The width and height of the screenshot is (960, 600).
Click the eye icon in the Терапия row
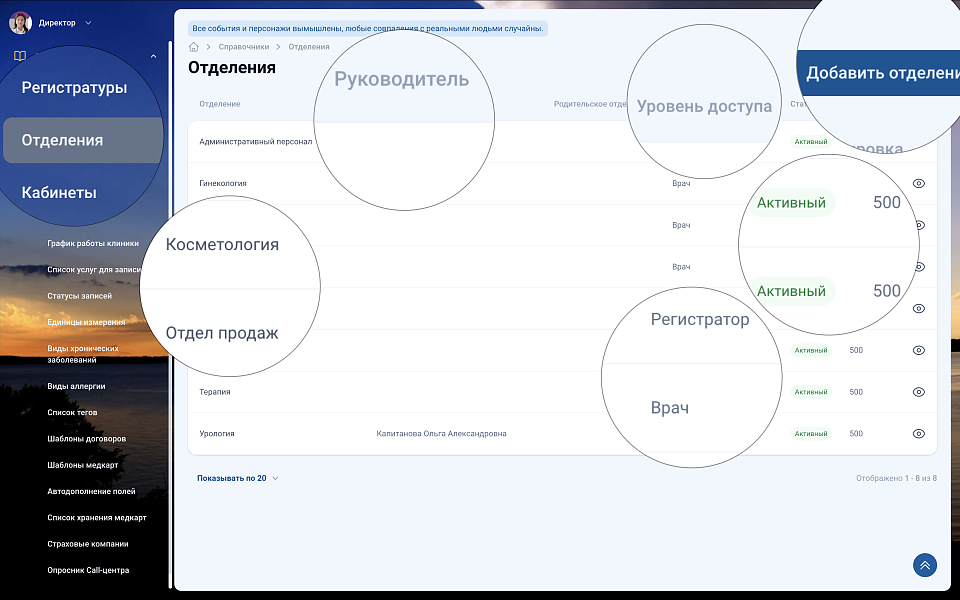[x=918, y=392]
